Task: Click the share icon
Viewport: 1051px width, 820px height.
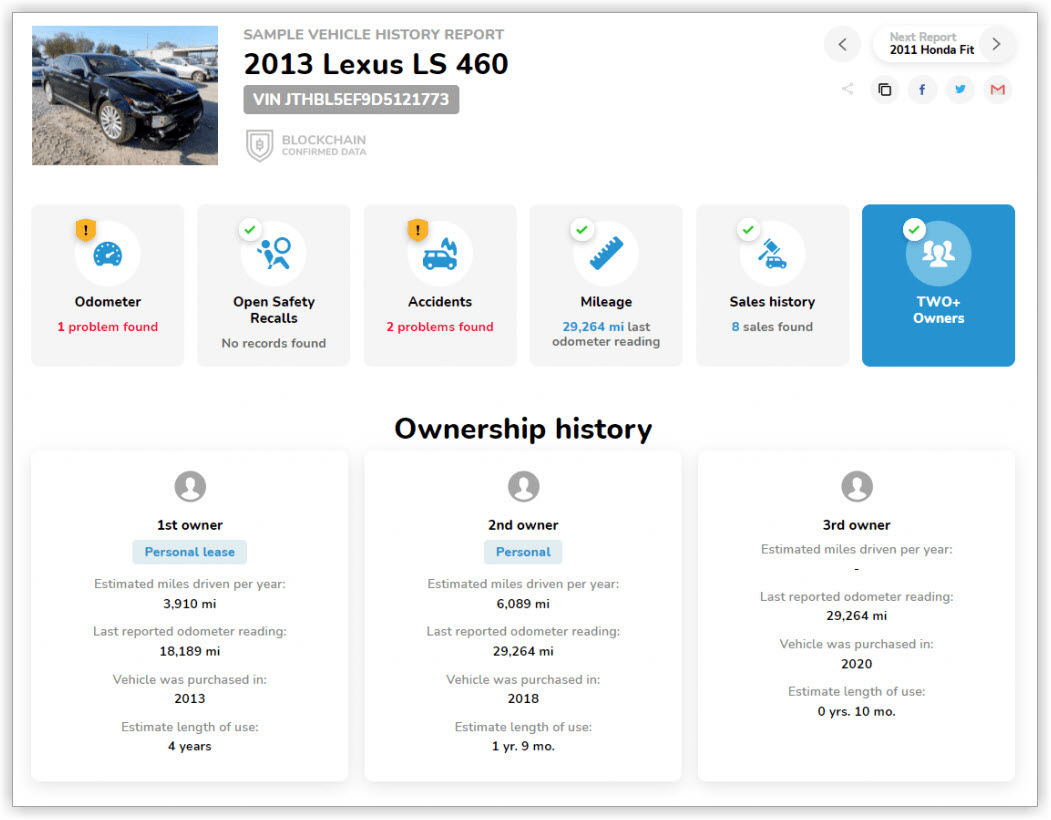Action: (x=847, y=89)
